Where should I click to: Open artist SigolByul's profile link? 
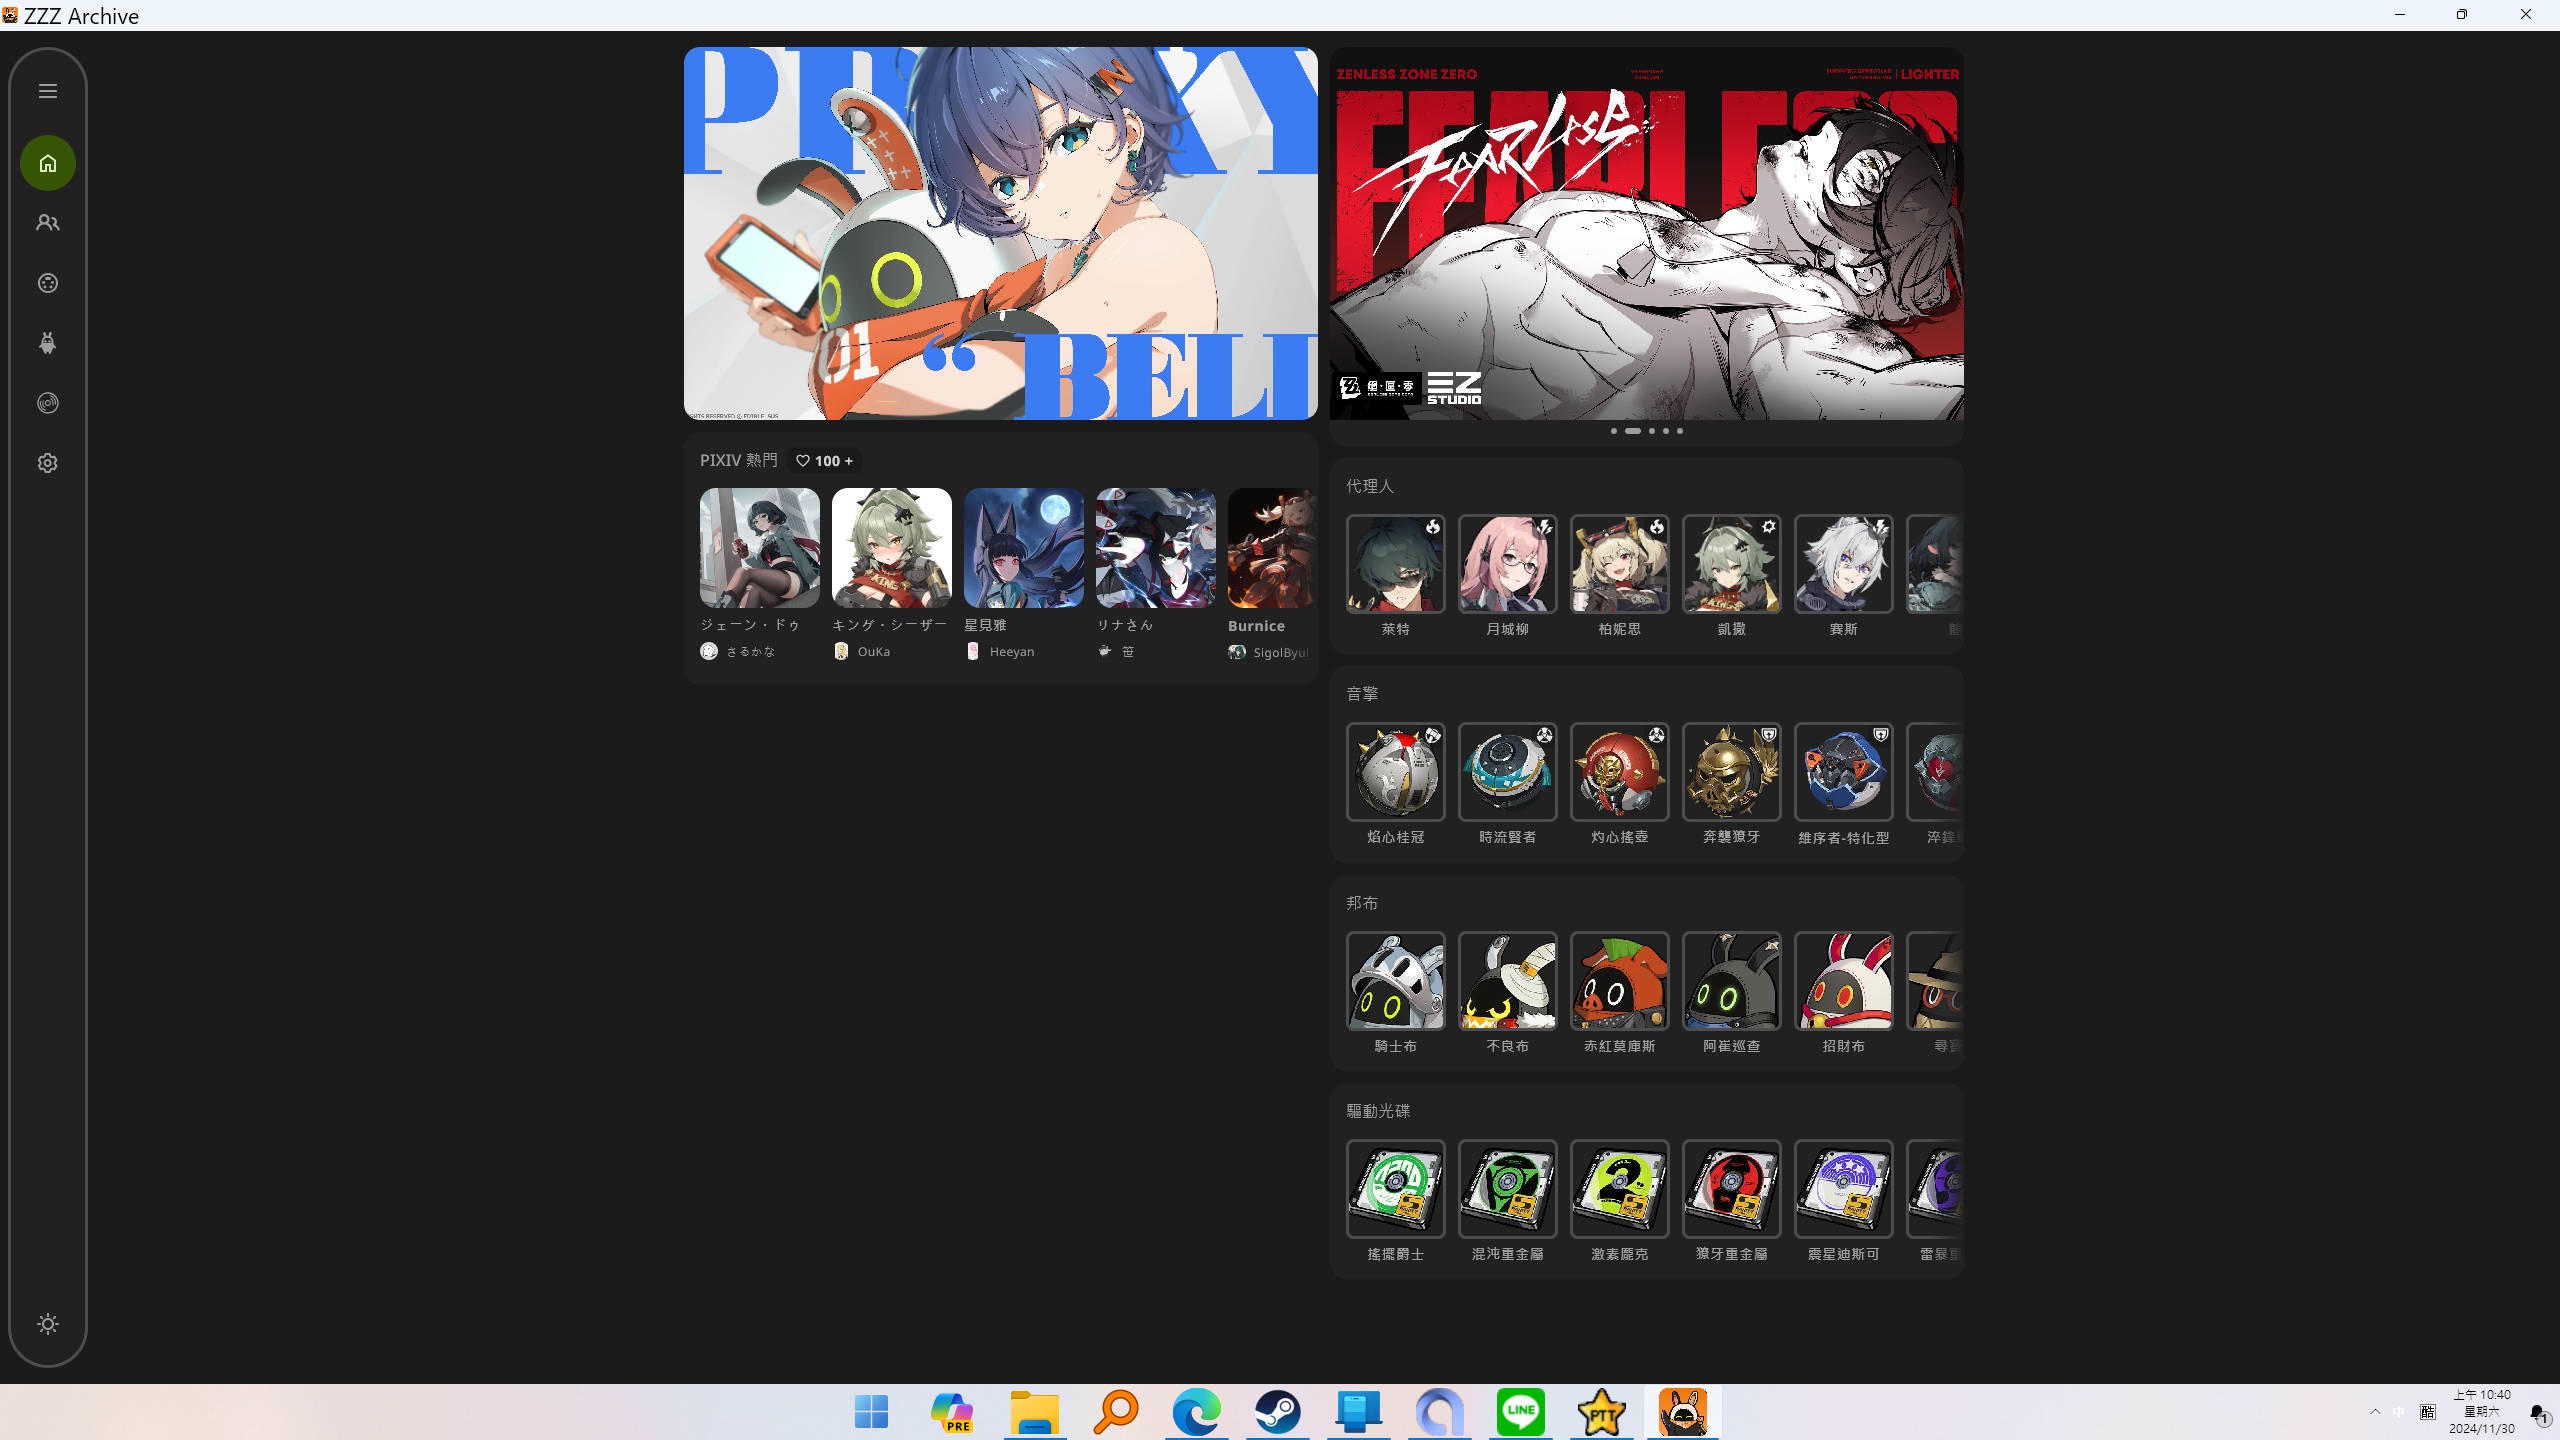click(x=1268, y=652)
